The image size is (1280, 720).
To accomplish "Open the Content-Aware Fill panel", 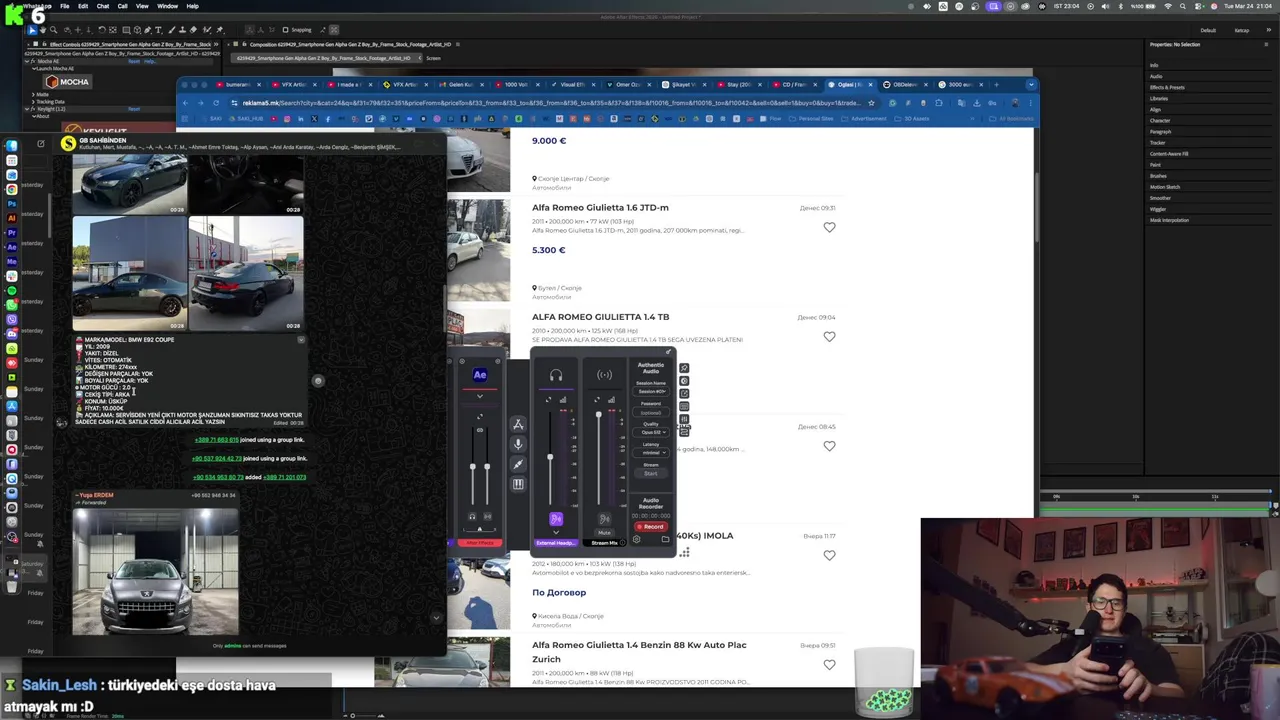I will click(1169, 154).
